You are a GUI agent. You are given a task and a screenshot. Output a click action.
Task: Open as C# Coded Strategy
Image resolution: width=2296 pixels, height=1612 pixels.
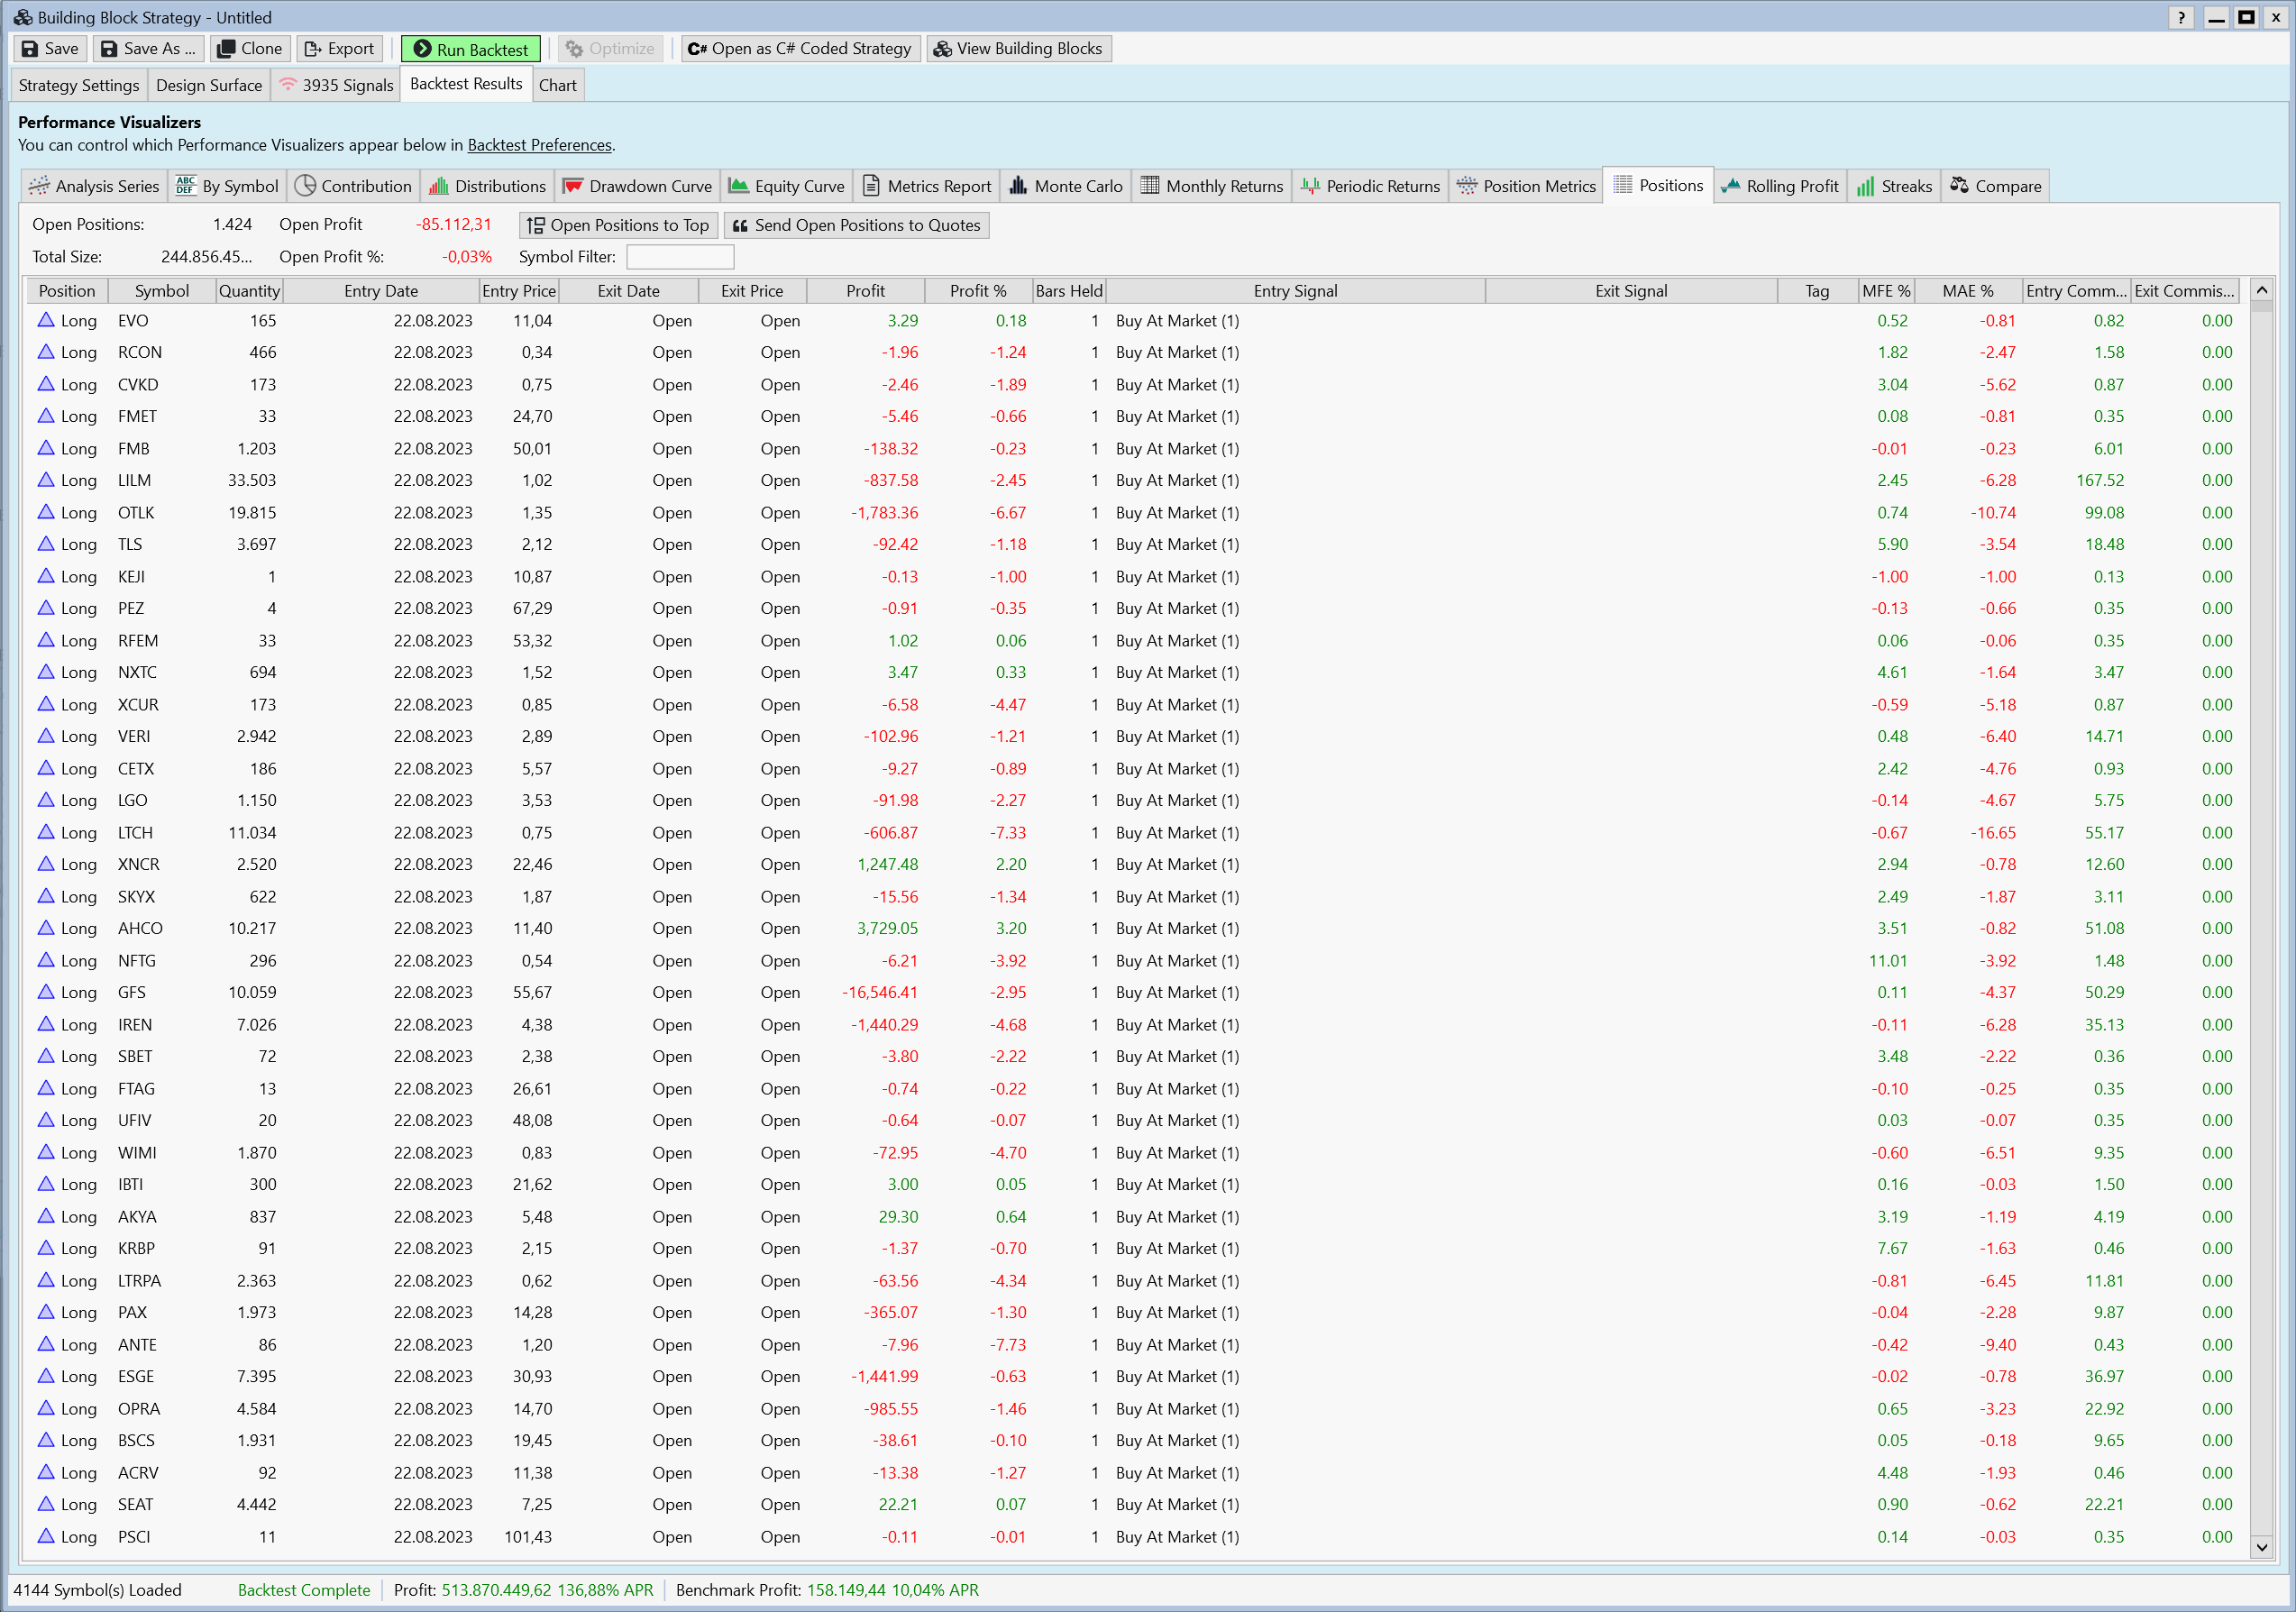(x=799, y=49)
